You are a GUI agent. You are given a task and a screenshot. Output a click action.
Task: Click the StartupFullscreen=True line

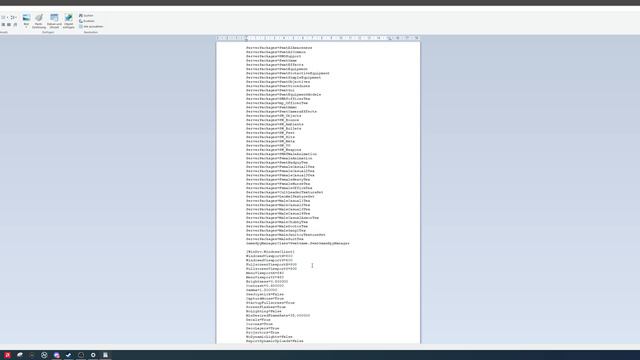point(270,303)
